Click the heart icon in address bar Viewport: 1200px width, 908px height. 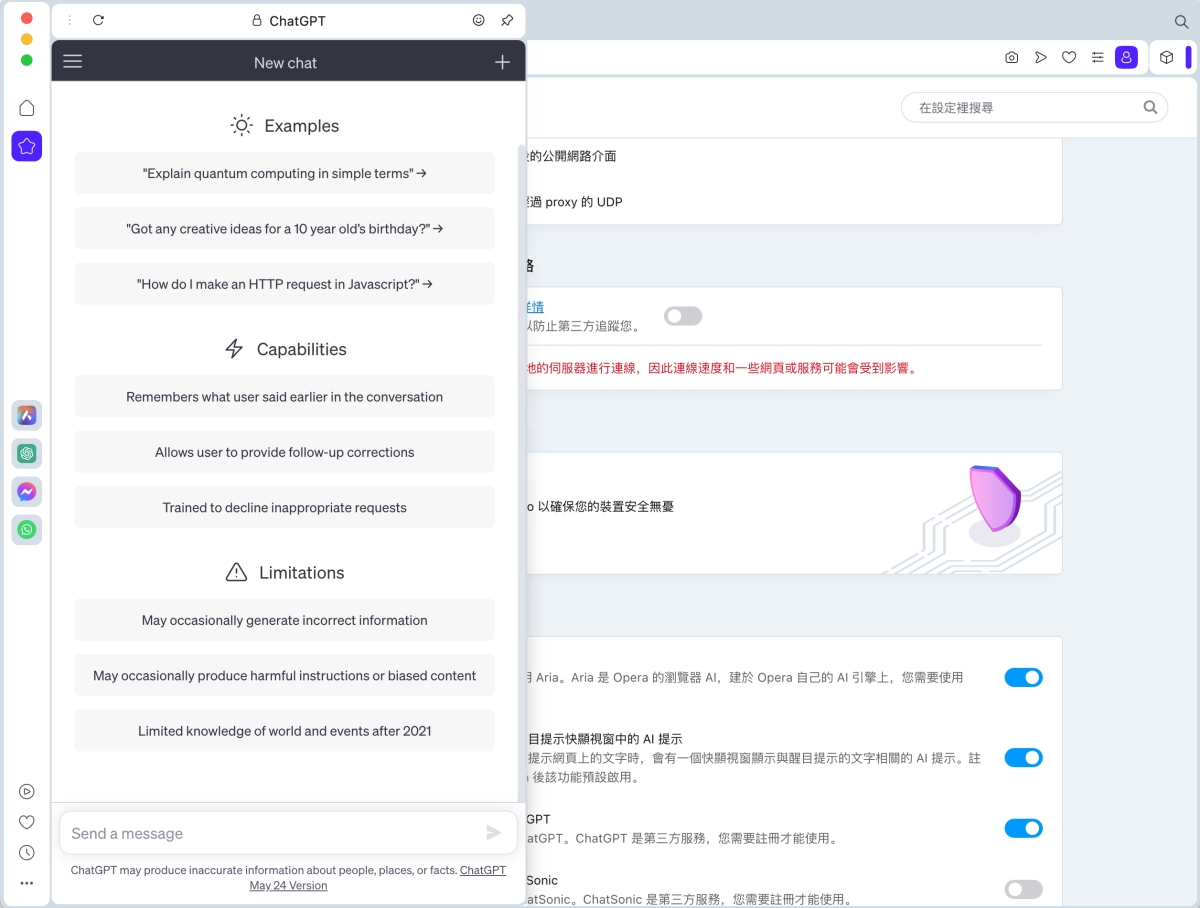coord(1069,58)
